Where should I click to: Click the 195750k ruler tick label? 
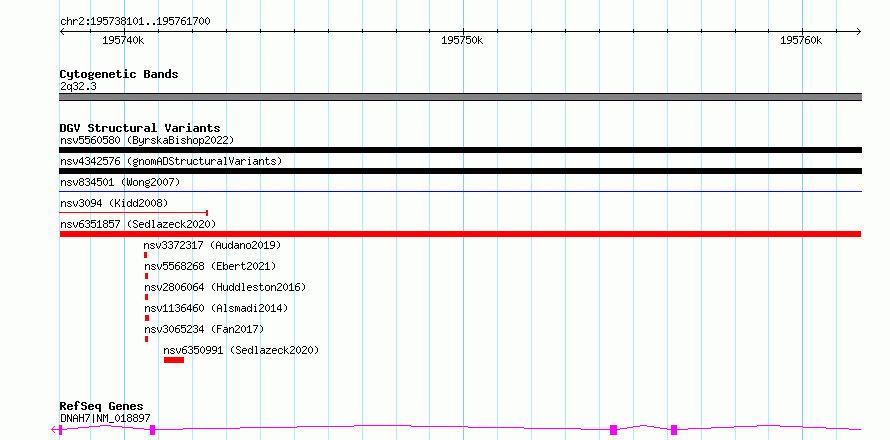tap(462, 40)
